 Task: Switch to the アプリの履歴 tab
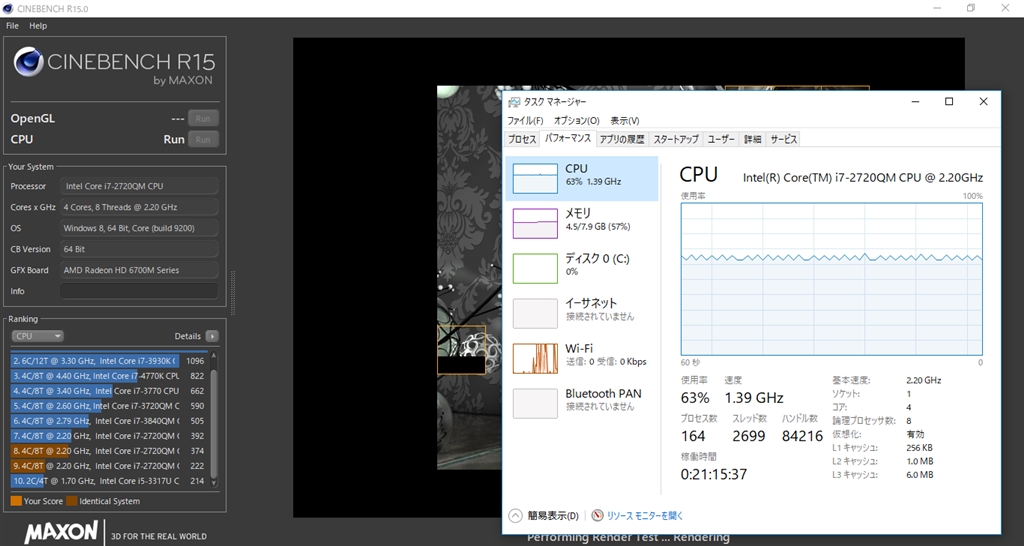tap(622, 139)
